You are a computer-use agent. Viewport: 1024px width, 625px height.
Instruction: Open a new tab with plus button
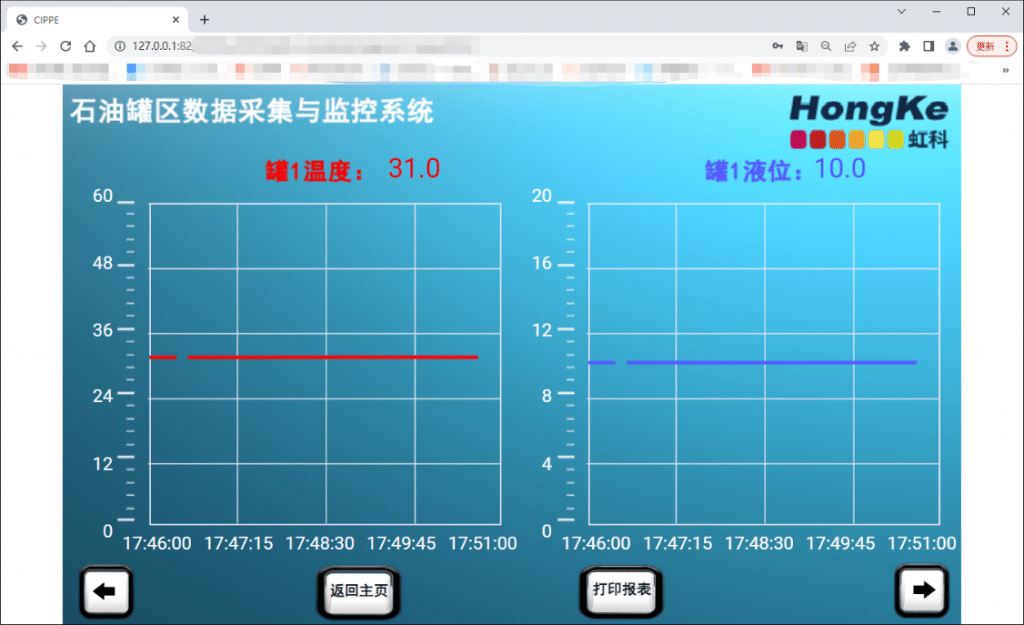click(205, 19)
